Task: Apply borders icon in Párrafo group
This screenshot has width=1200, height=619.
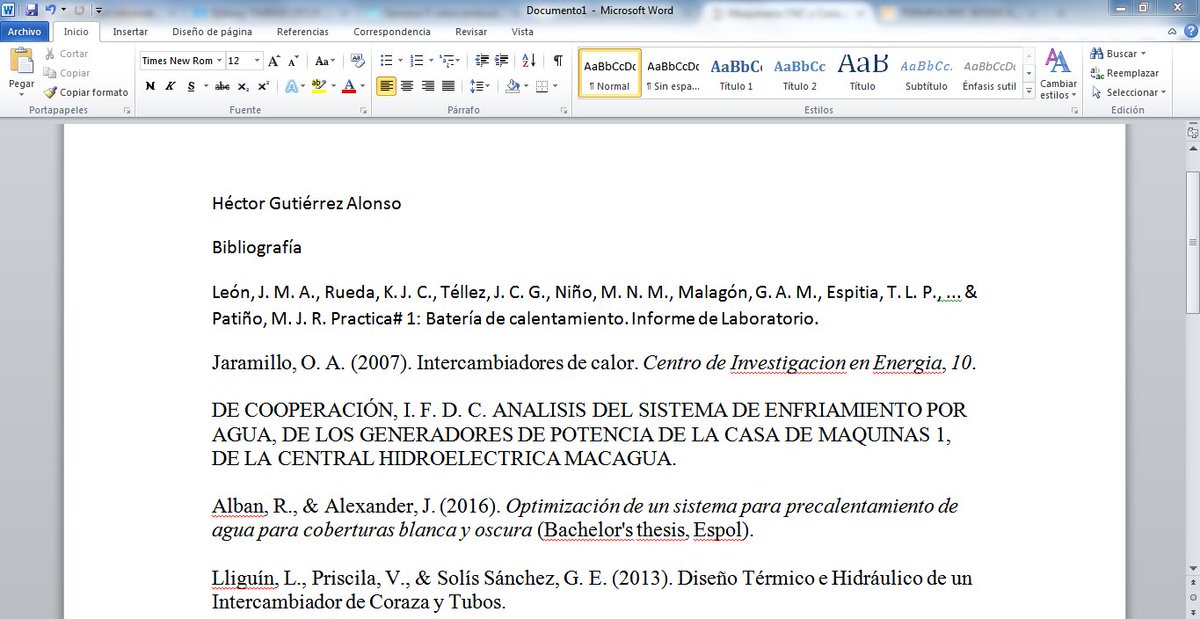Action: coord(541,86)
